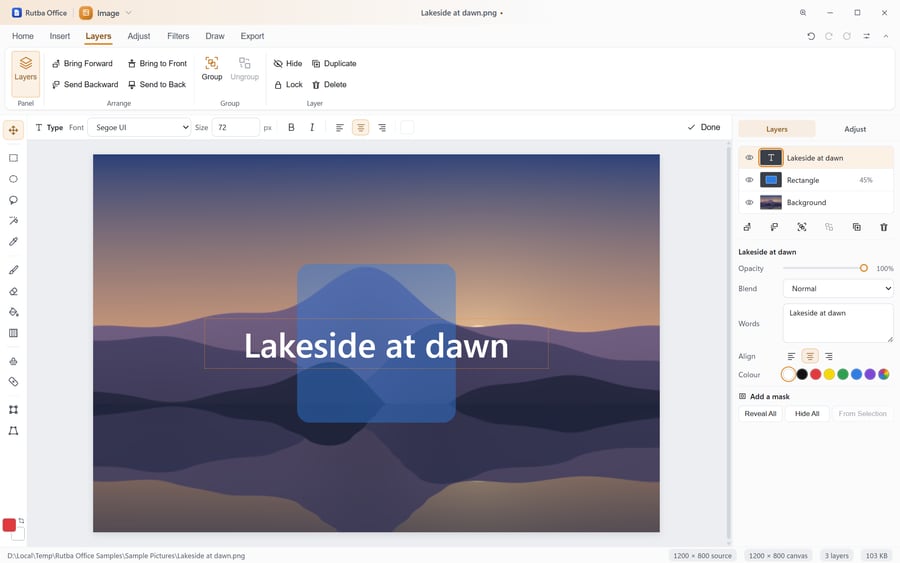Select the Brush tool
Screen dimensions: 900x563
click(13, 270)
